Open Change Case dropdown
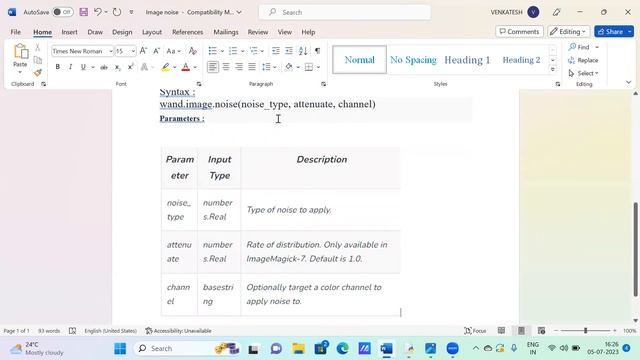The image size is (640, 360). point(173,51)
